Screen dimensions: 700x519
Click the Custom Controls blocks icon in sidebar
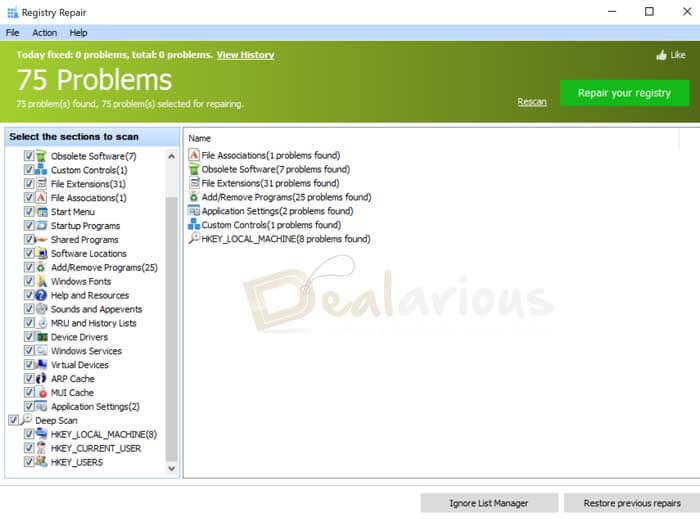coord(41,170)
